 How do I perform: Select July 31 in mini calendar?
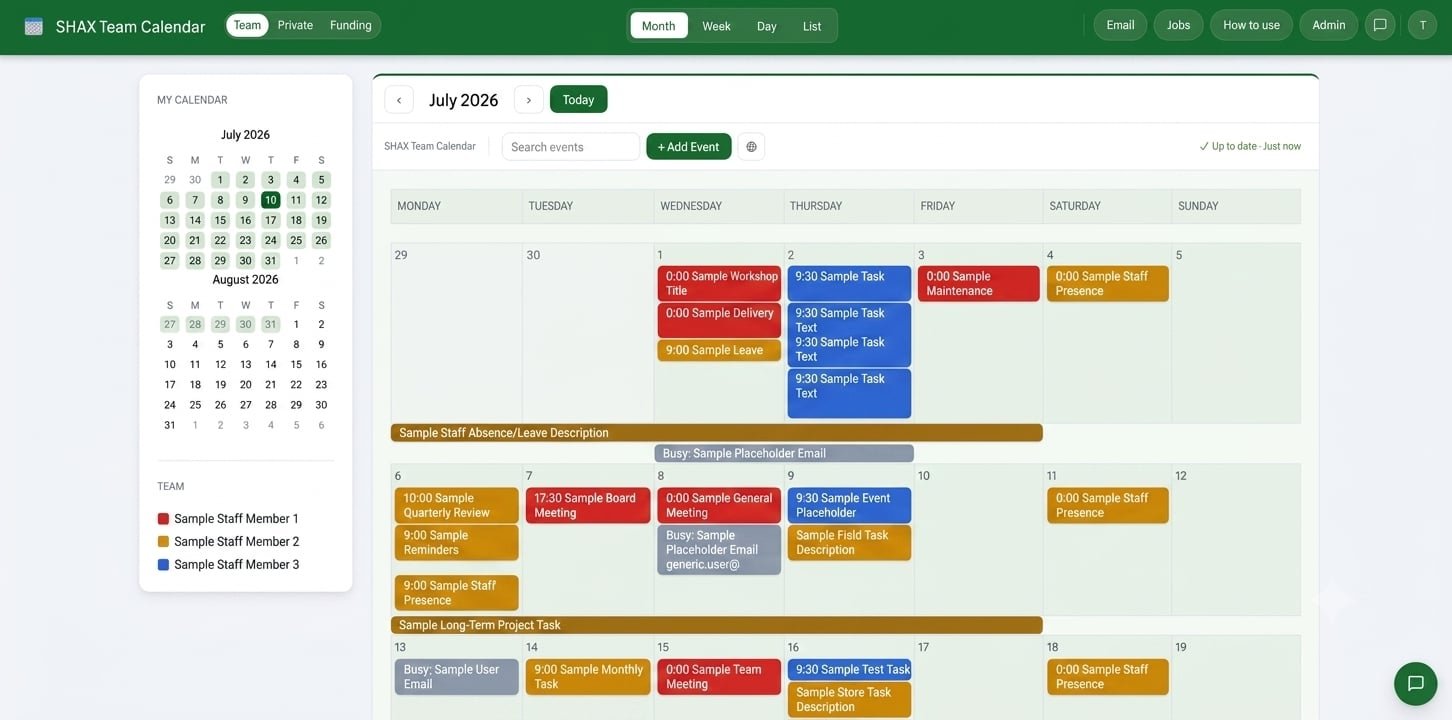click(x=270, y=261)
